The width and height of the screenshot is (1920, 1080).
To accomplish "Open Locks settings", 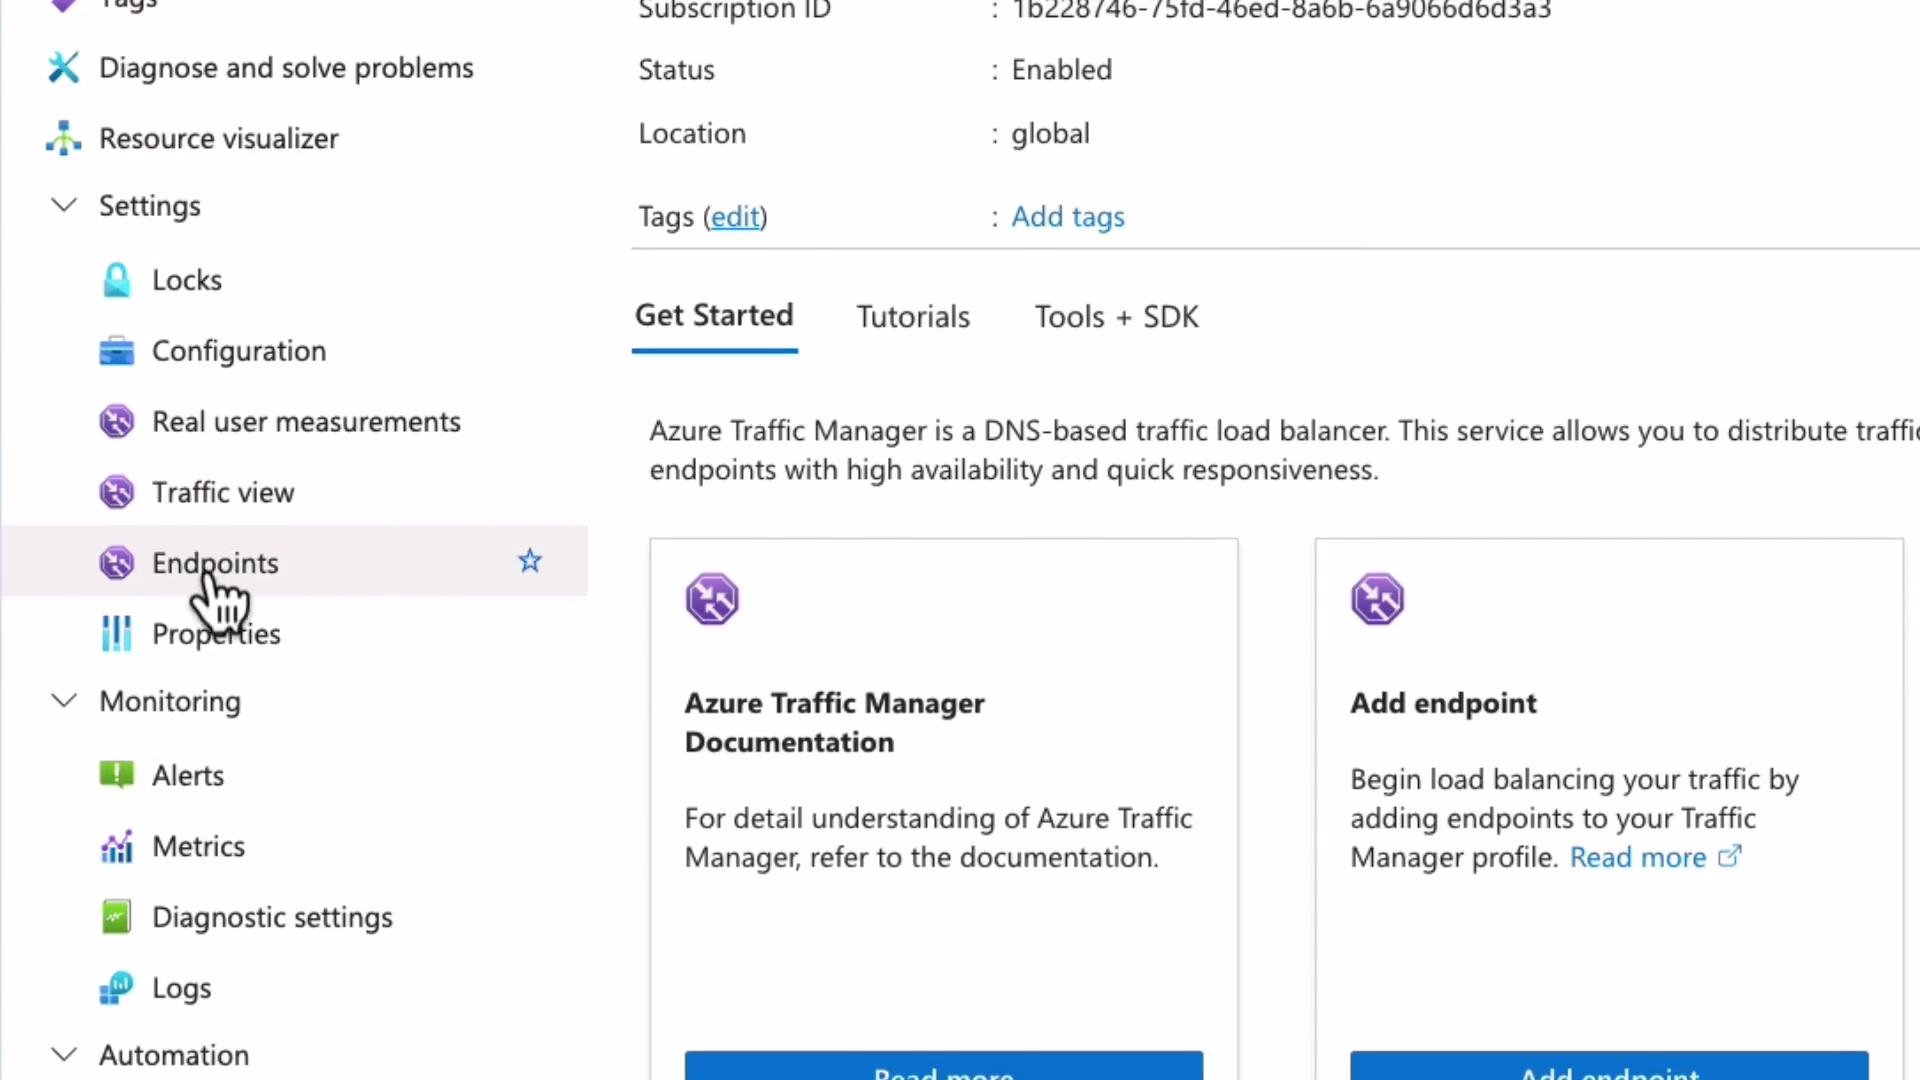I will (187, 280).
